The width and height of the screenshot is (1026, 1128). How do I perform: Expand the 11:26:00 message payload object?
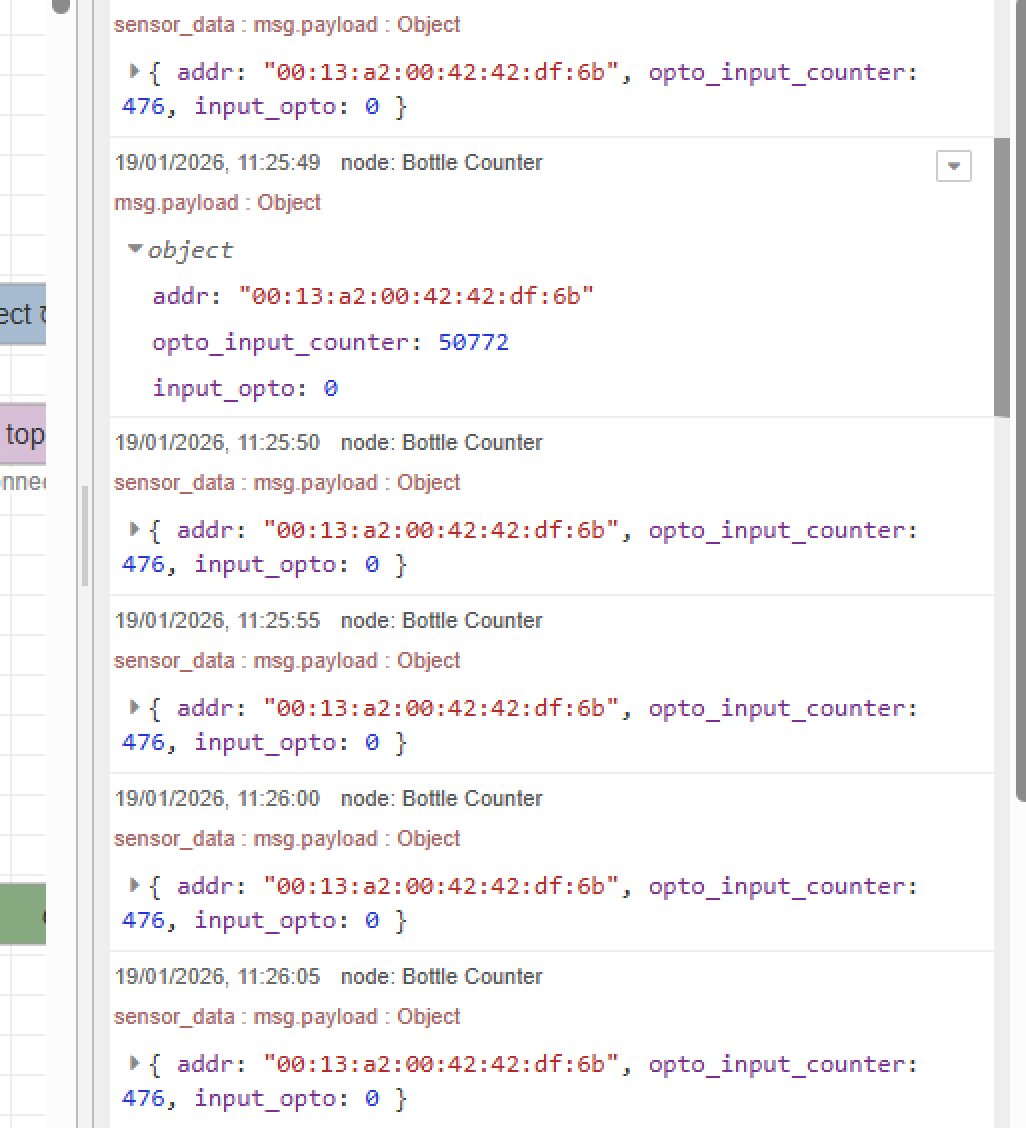tap(135, 885)
